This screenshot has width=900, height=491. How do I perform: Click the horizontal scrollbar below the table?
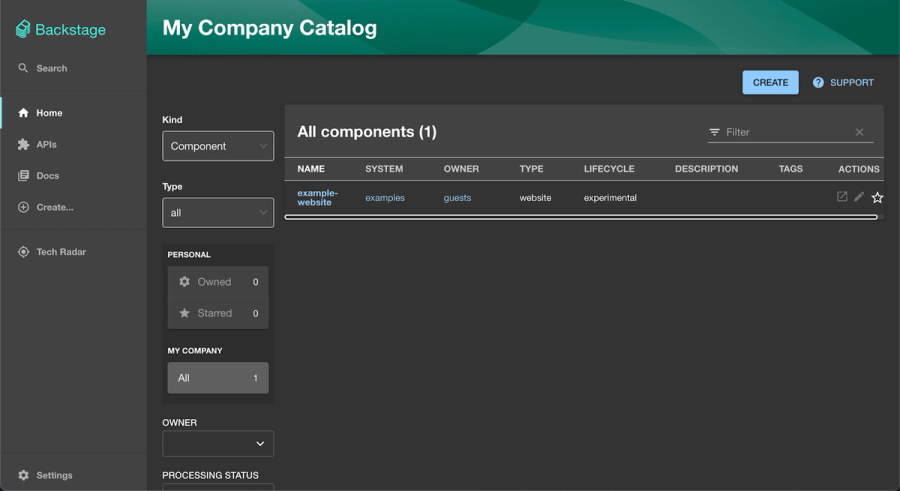pyautogui.click(x=581, y=216)
